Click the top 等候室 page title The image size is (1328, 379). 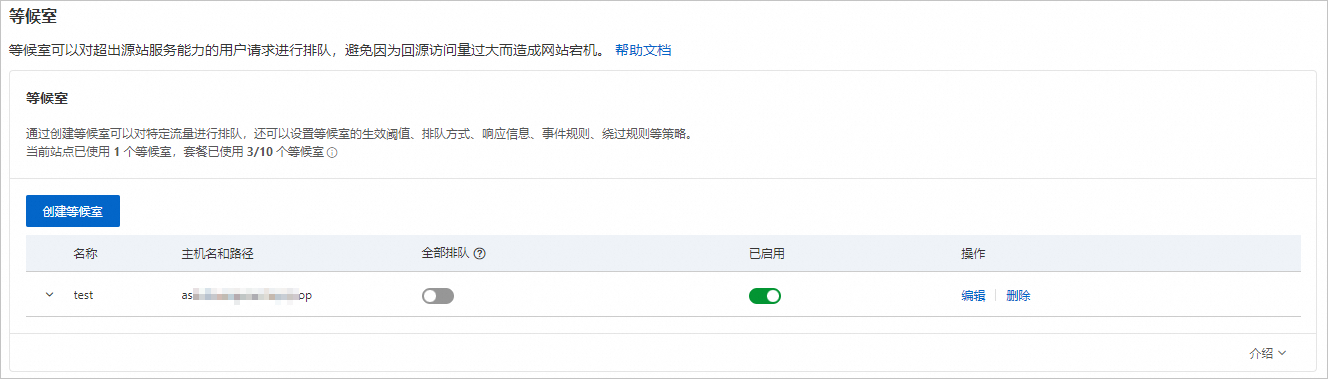[x=31, y=16]
